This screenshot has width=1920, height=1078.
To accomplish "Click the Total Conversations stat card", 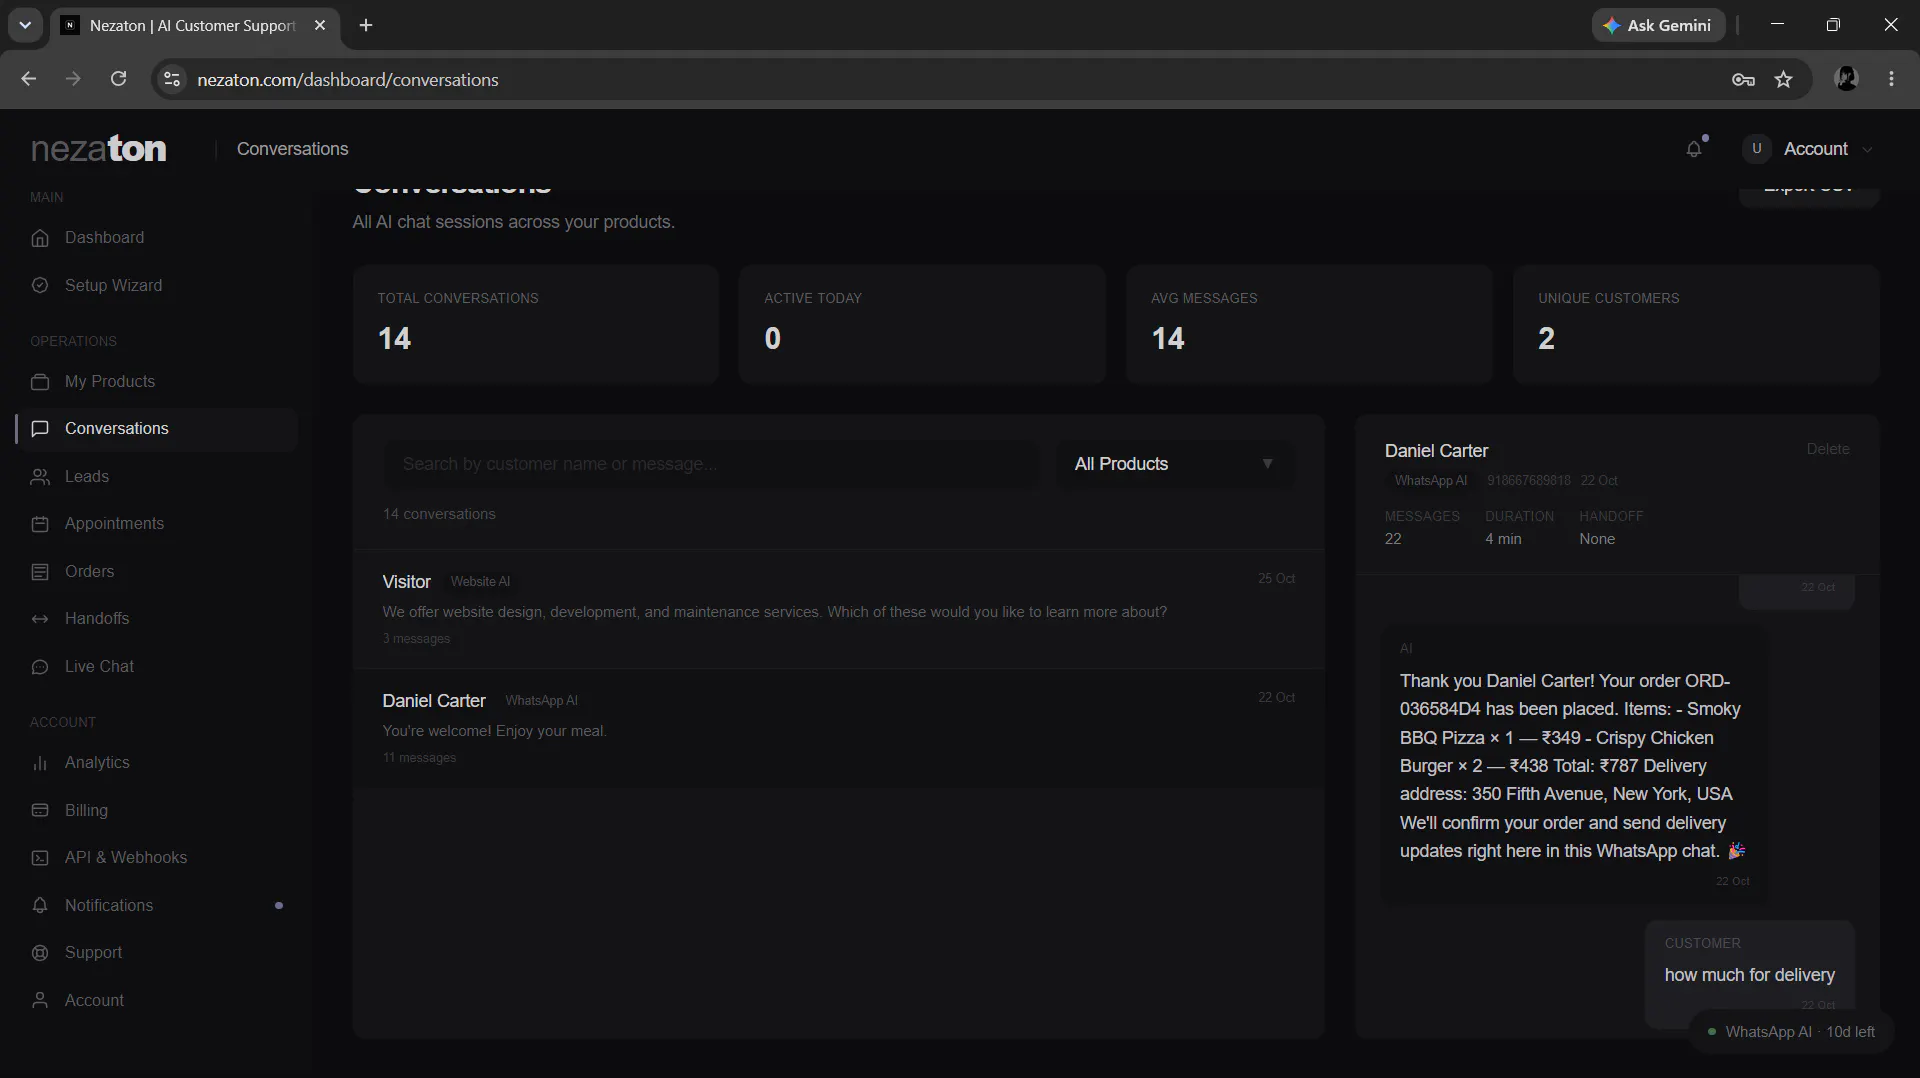I will click(x=536, y=324).
